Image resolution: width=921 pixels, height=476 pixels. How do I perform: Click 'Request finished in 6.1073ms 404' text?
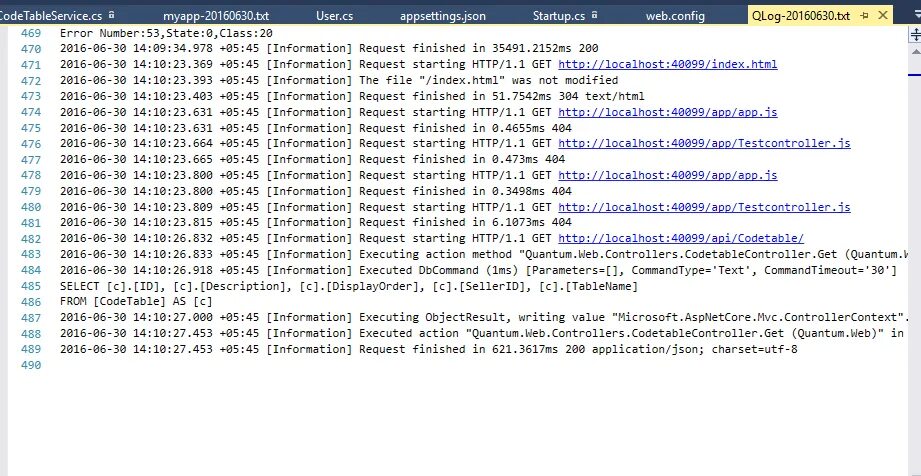coord(465,222)
